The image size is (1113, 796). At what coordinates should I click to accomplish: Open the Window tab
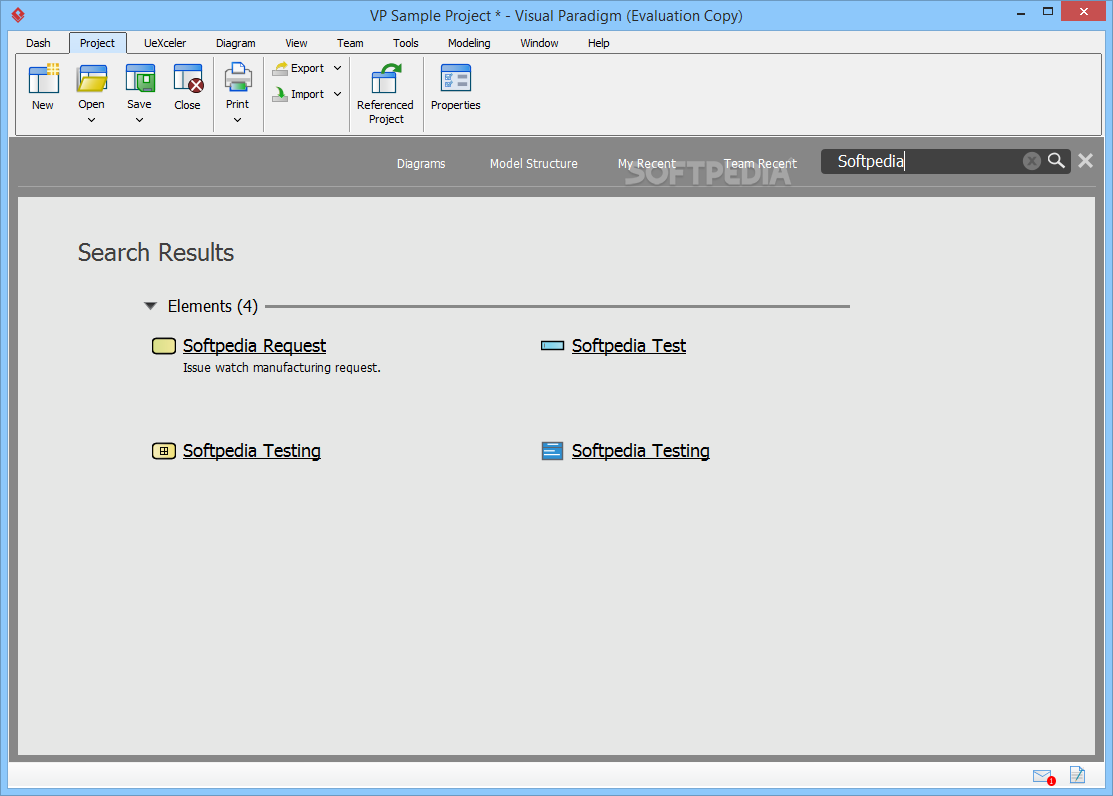tap(539, 43)
